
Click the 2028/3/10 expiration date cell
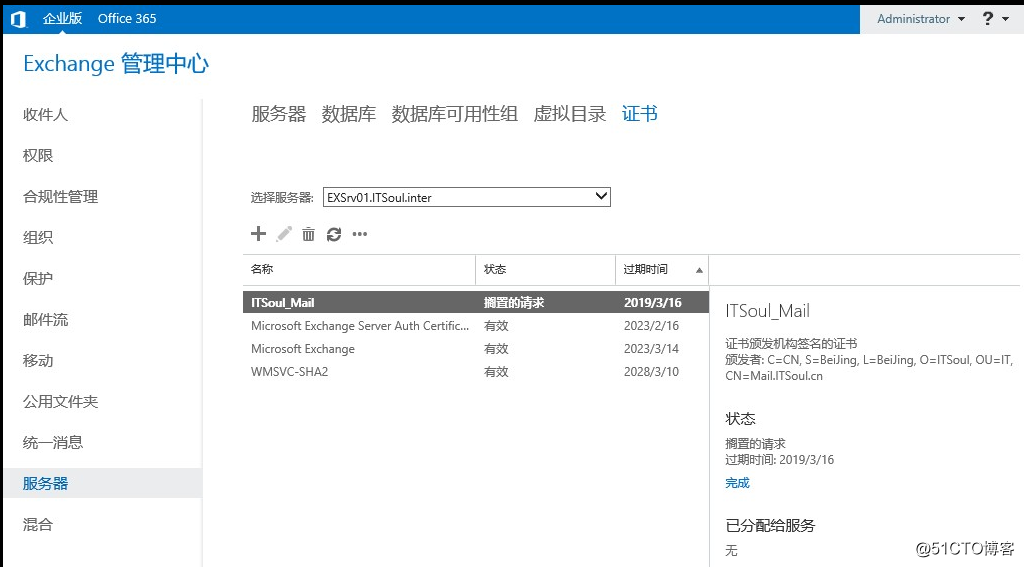pyautogui.click(x=651, y=372)
